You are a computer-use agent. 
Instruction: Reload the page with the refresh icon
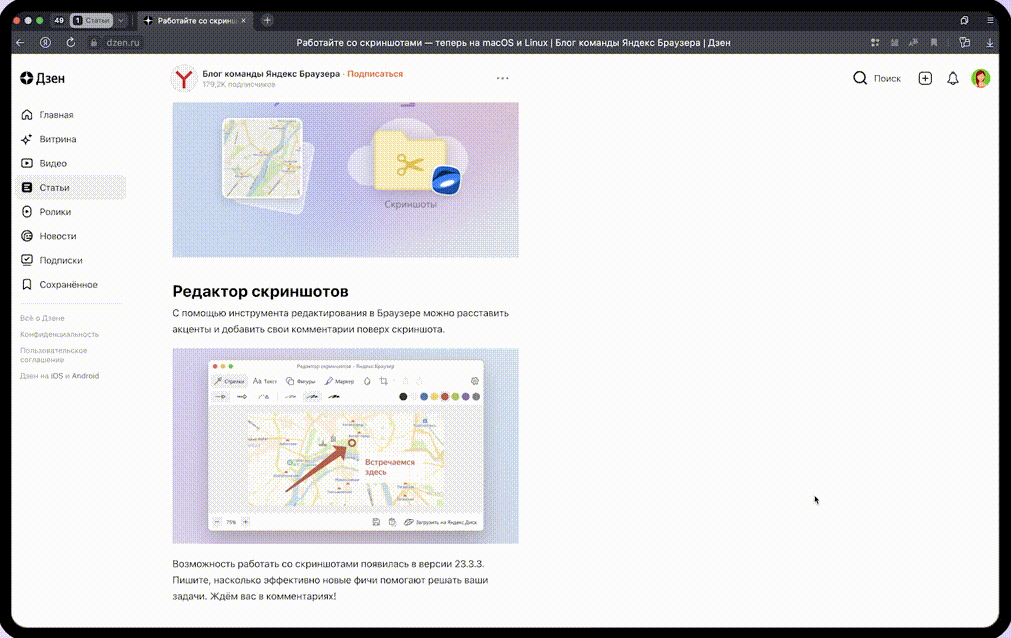(70, 43)
